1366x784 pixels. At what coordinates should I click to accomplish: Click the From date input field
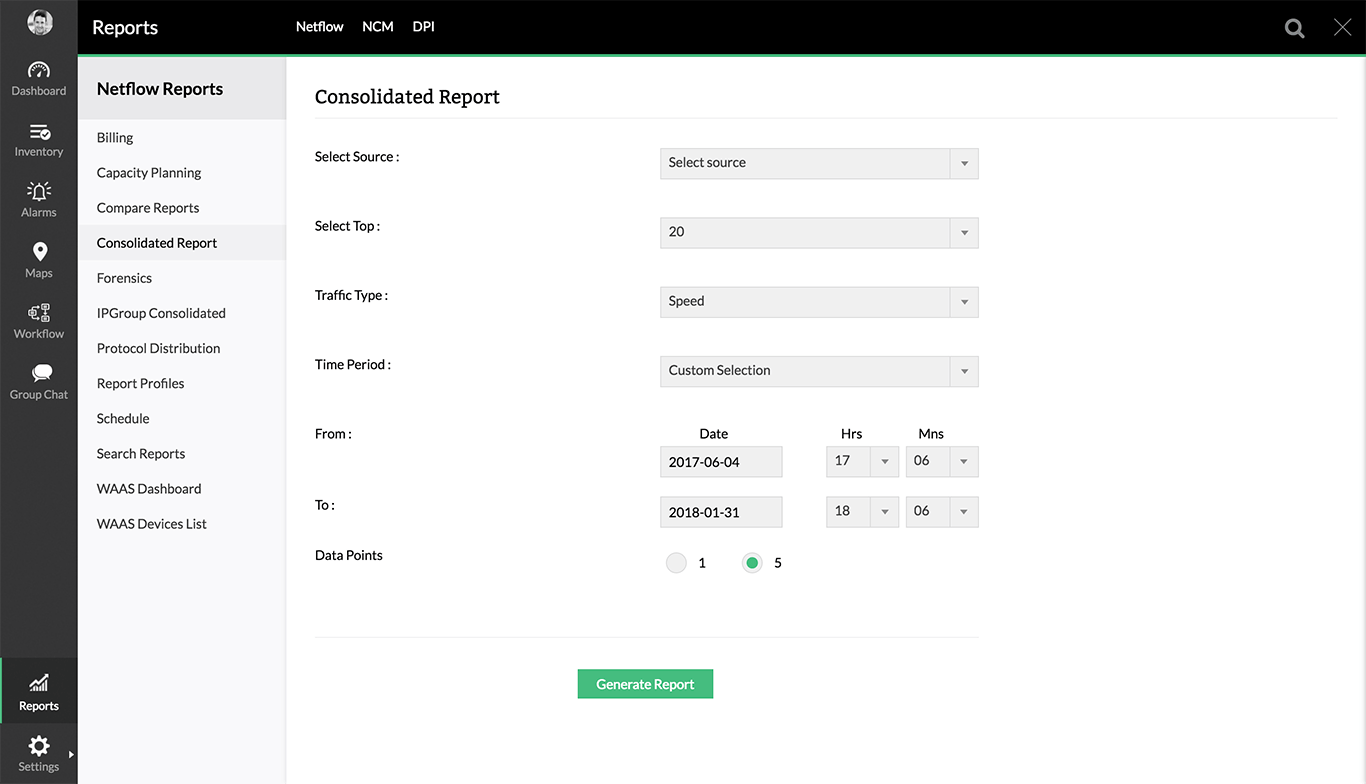click(x=721, y=462)
